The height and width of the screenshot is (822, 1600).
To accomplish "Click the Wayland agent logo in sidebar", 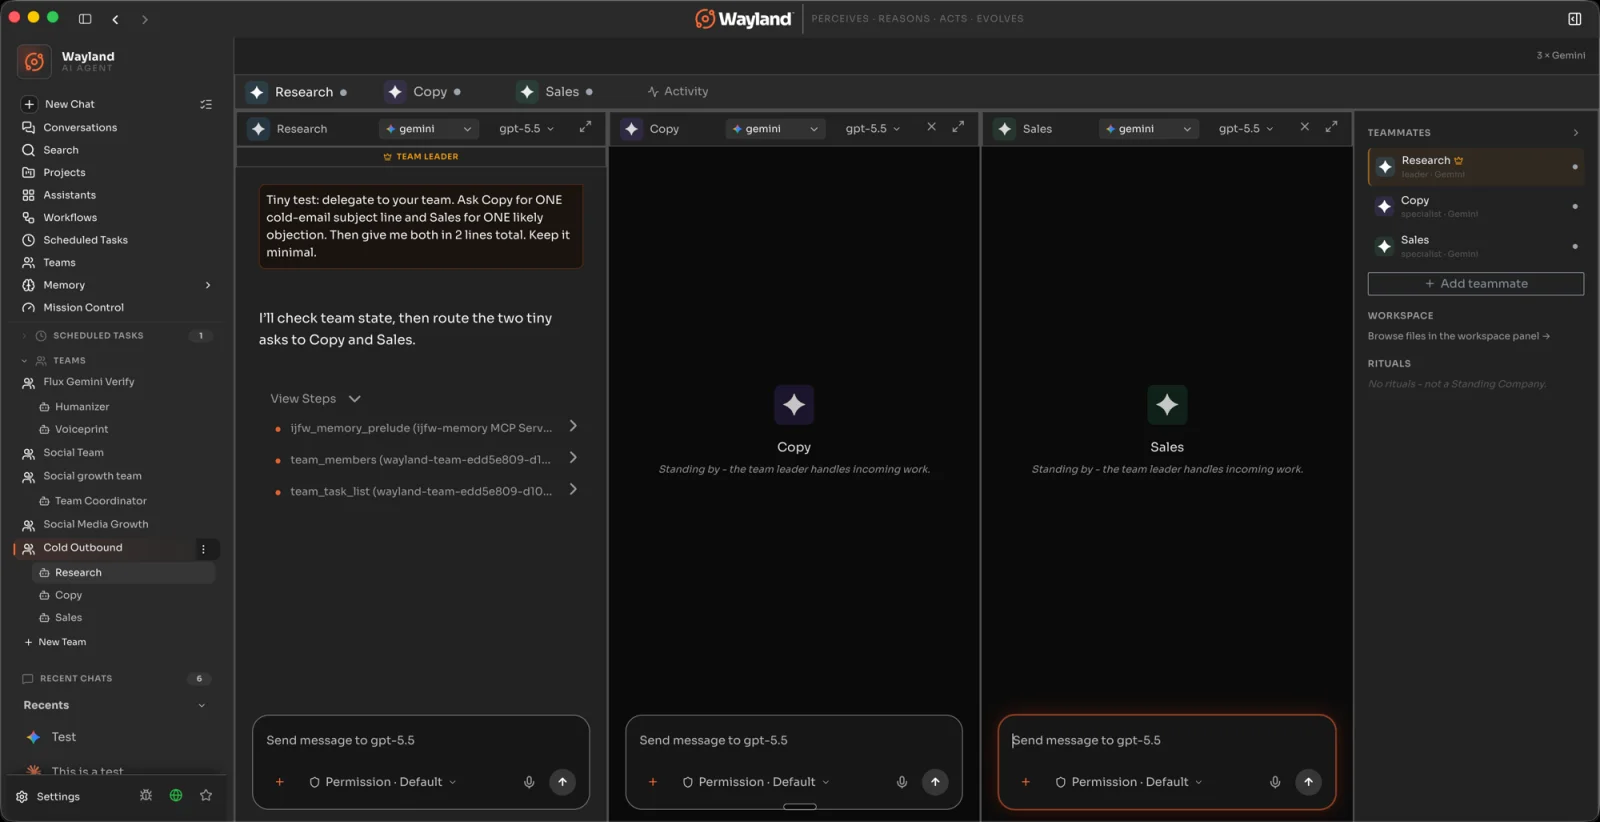I will pyautogui.click(x=34, y=62).
